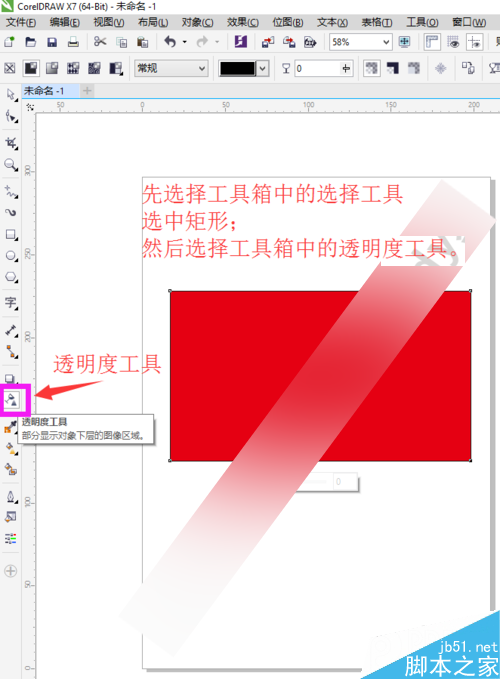Select the Ellipse tool
This screenshot has width=500, height=679.
(11, 255)
